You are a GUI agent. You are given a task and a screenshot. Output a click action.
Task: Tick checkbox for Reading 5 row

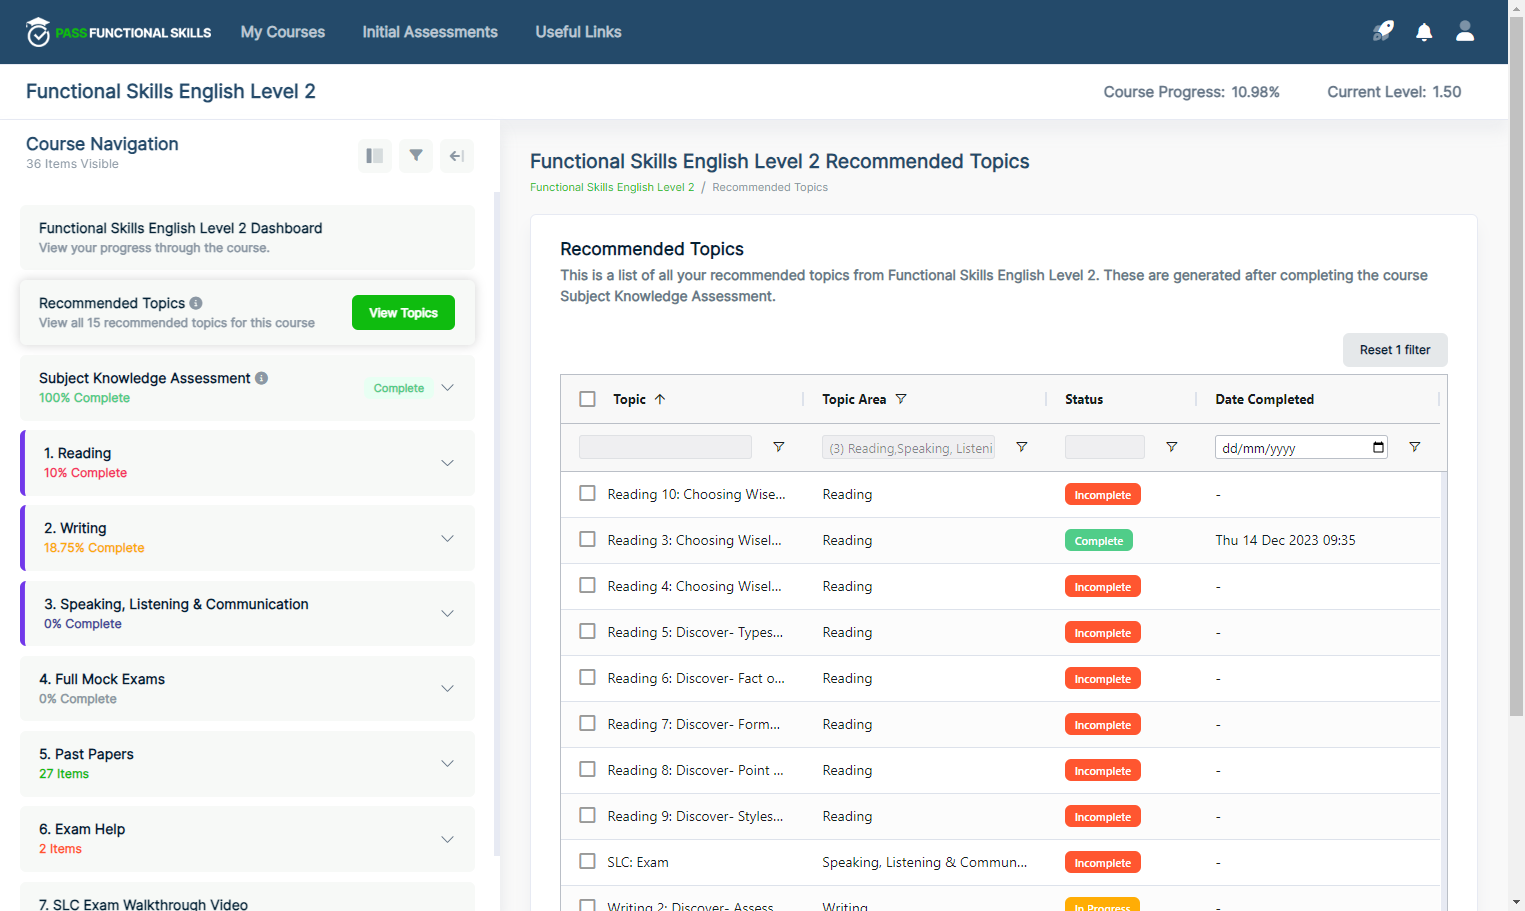(x=588, y=631)
